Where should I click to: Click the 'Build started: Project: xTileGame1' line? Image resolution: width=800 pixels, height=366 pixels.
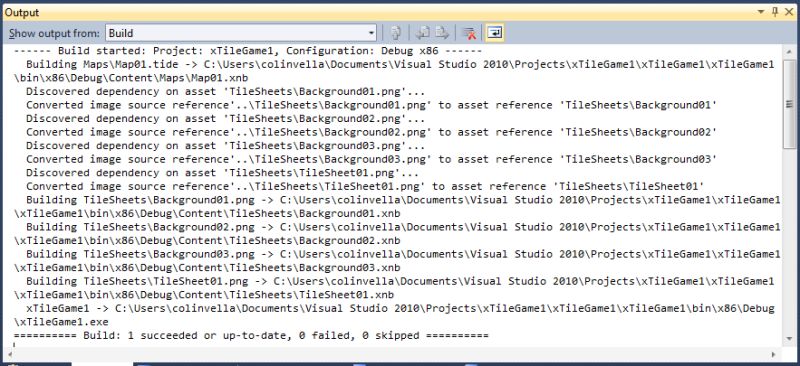click(247, 51)
